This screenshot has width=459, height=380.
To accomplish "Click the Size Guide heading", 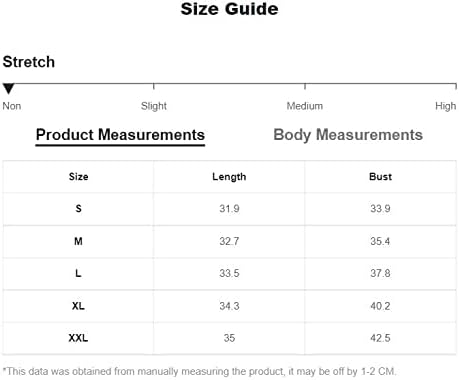I will pos(229,9).
